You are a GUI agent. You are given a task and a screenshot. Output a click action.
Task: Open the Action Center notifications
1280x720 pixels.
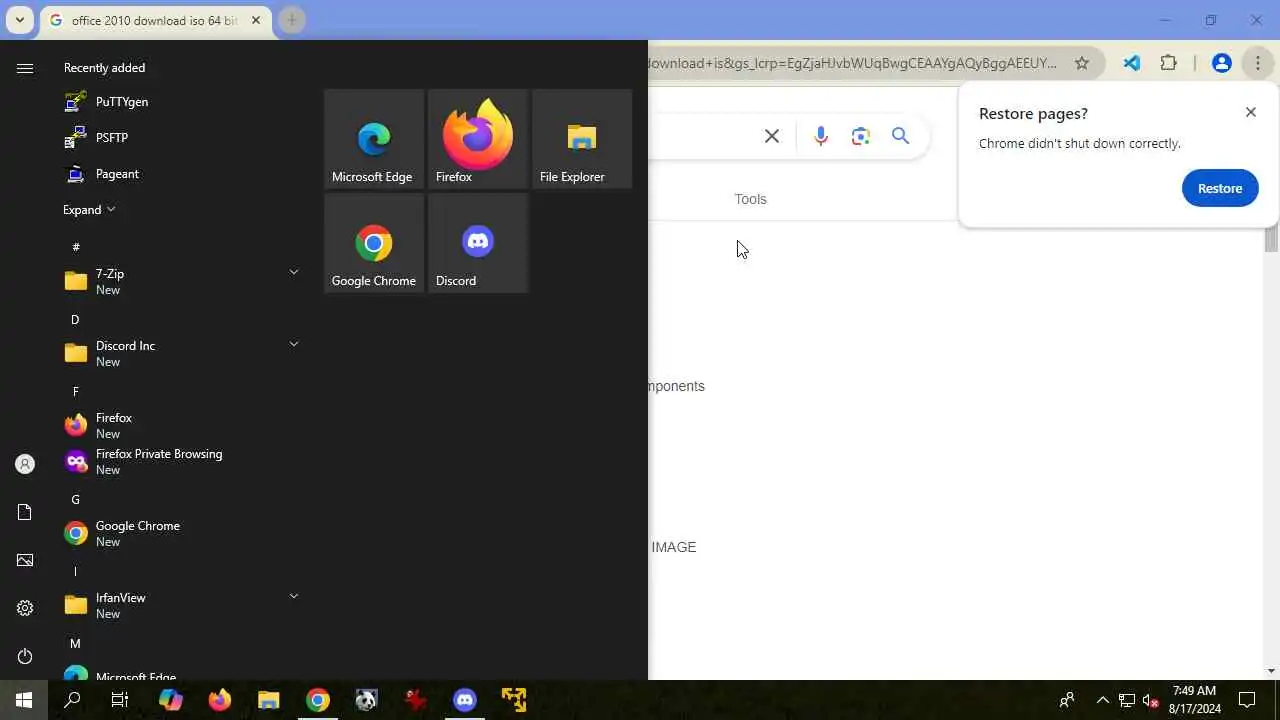click(x=1248, y=700)
